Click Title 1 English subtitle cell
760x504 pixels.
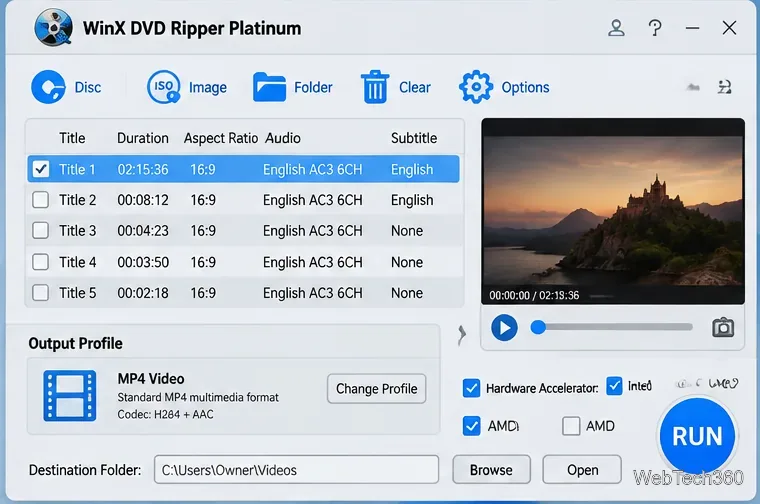point(412,169)
